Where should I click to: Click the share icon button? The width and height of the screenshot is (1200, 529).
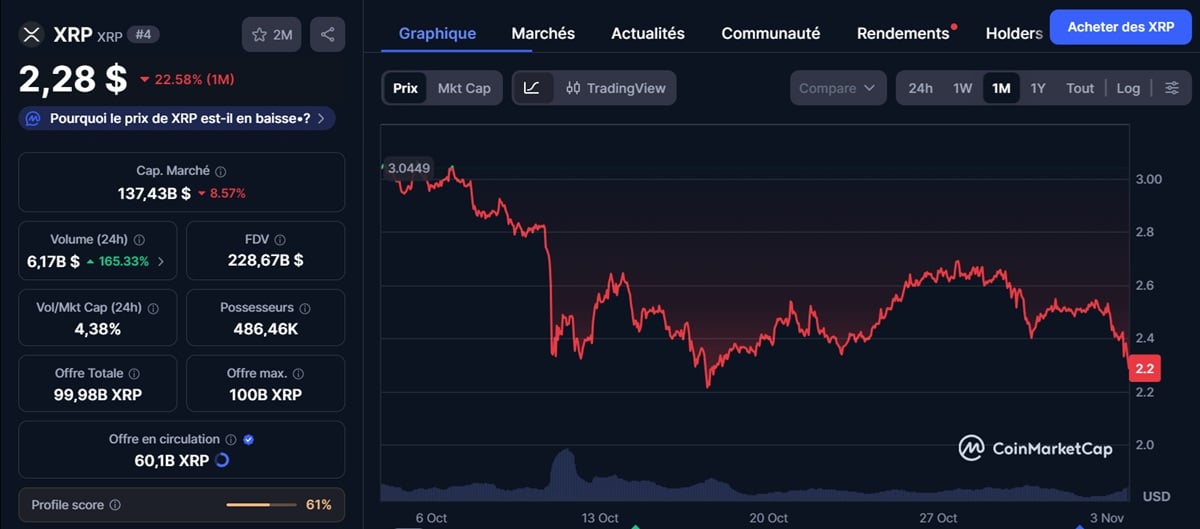point(328,35)
